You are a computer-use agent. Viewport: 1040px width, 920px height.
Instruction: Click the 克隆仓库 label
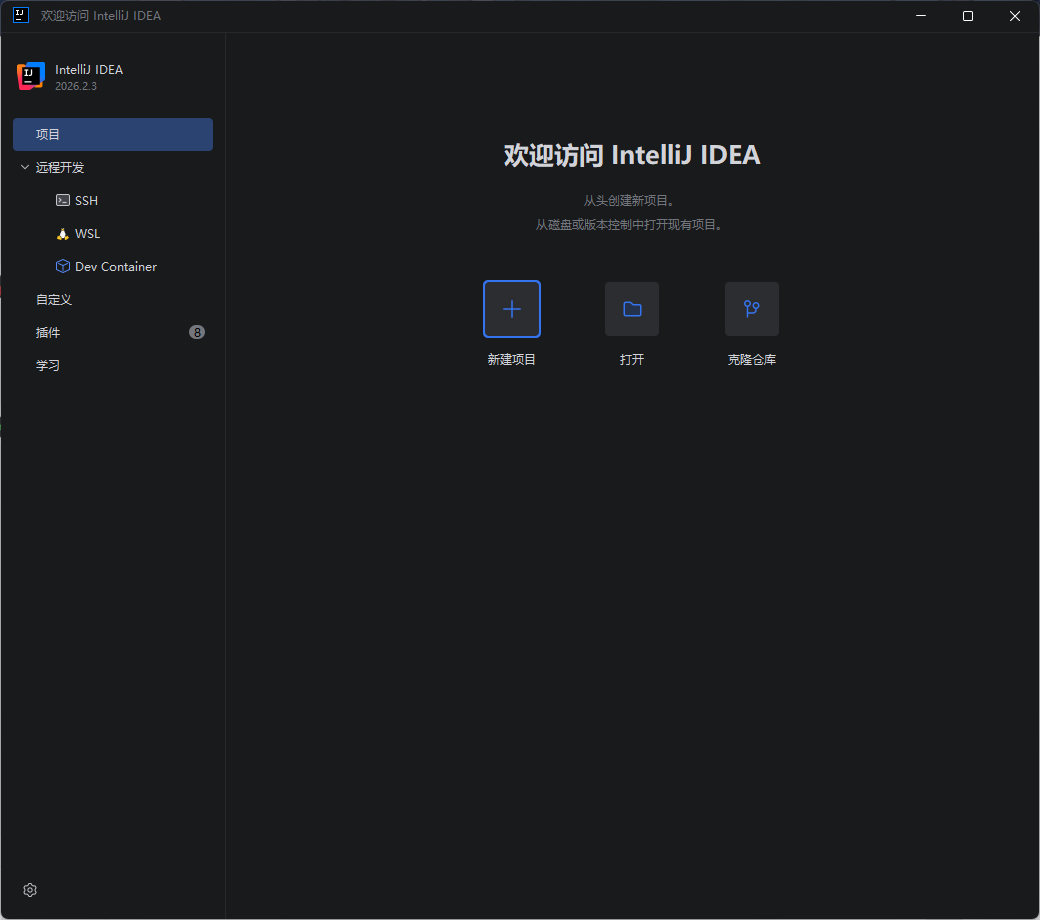click(751, 360)
